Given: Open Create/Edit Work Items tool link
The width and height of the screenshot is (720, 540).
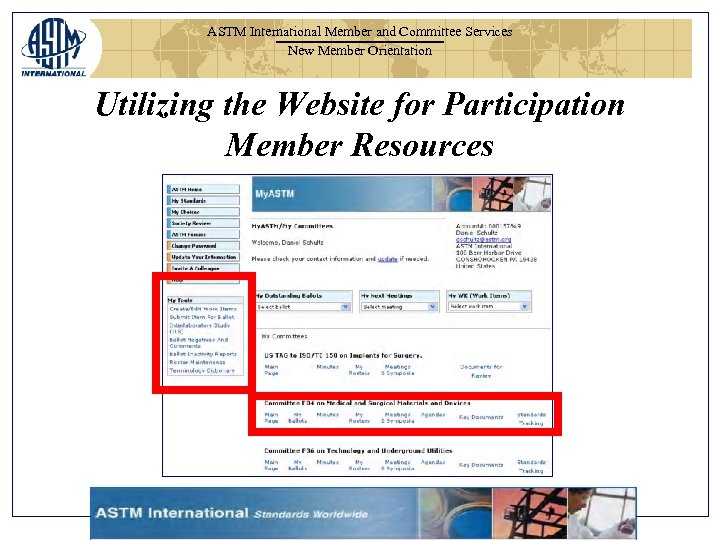Looking at the screenshot, I should [203, 309].
